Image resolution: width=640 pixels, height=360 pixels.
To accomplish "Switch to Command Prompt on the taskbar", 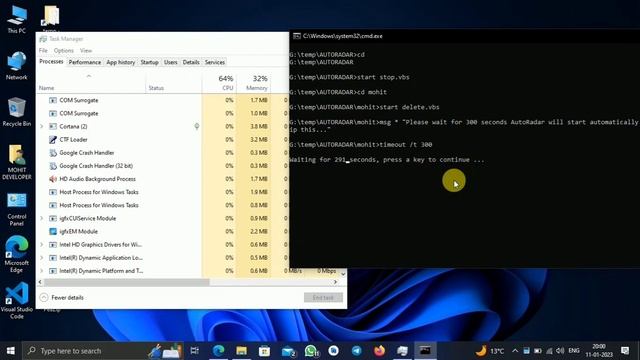I will pos(425,351).
